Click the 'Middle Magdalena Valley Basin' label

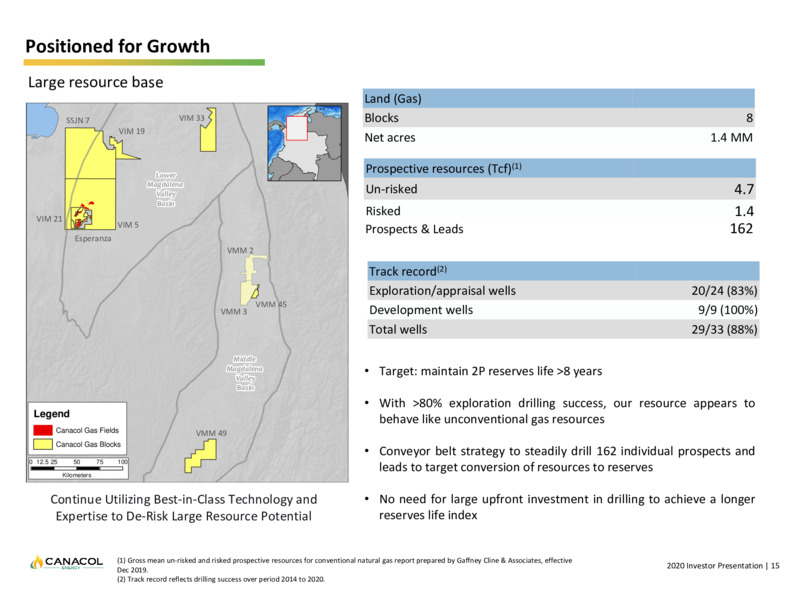(245, 373)
